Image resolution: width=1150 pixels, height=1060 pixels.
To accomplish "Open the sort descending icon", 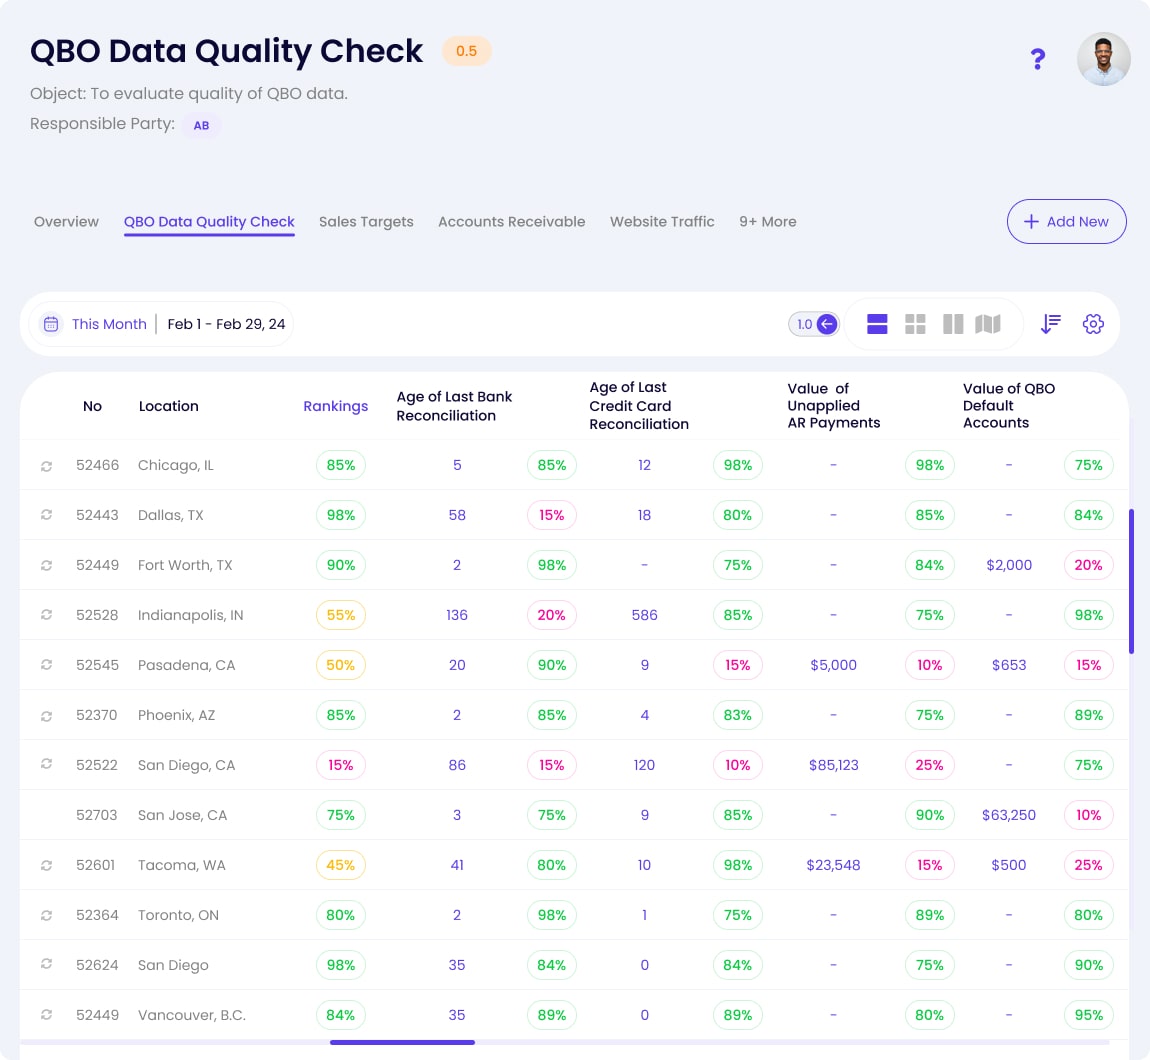I will pyautogui.click(x=1050, y=324).
